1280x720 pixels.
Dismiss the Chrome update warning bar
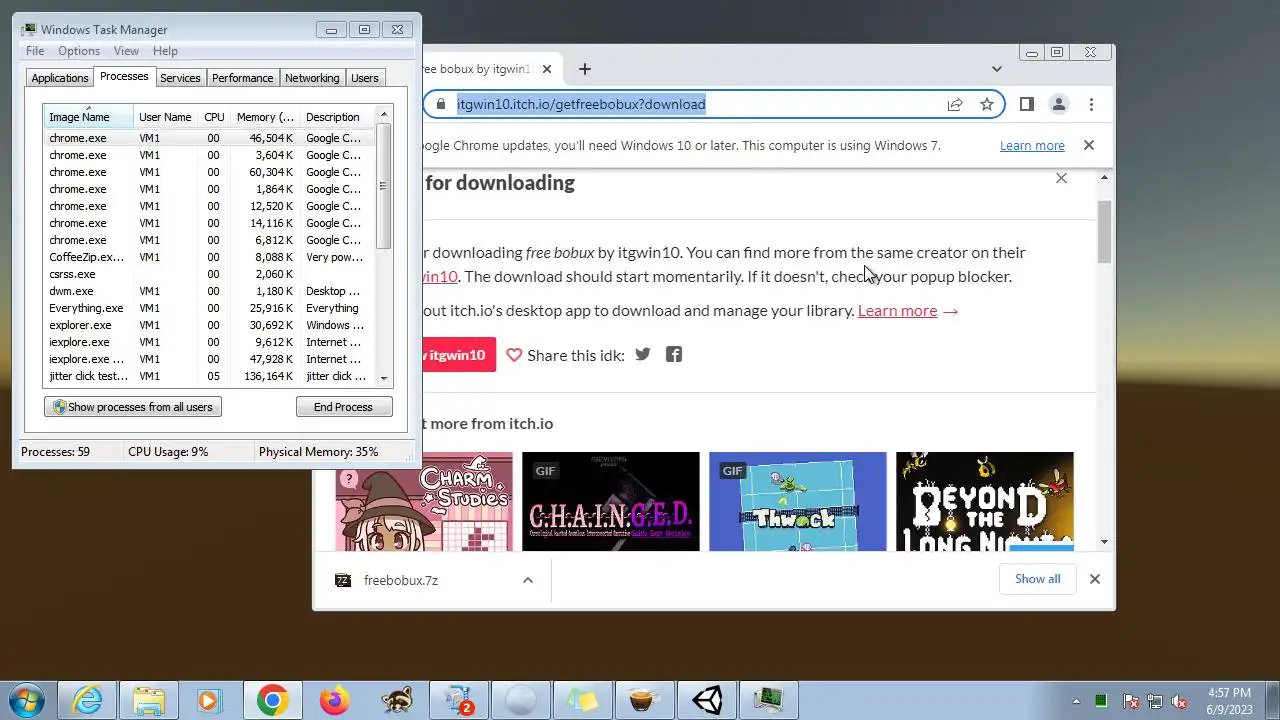1089,145
